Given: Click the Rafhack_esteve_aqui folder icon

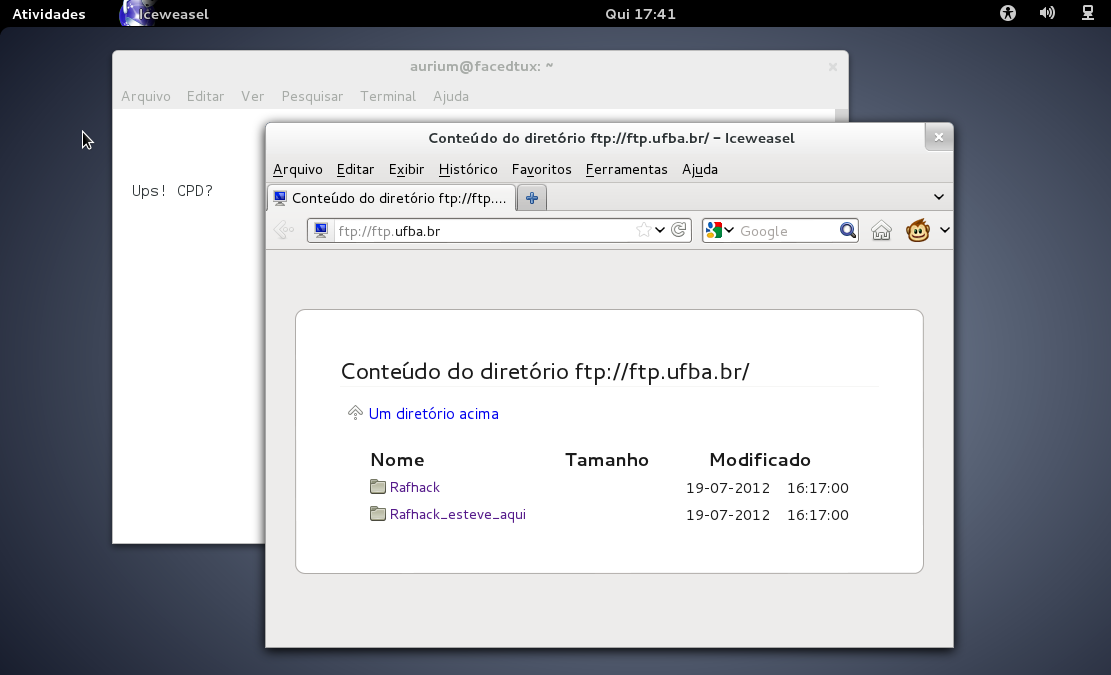Looking at the screenshot, I should coord(378,514).
